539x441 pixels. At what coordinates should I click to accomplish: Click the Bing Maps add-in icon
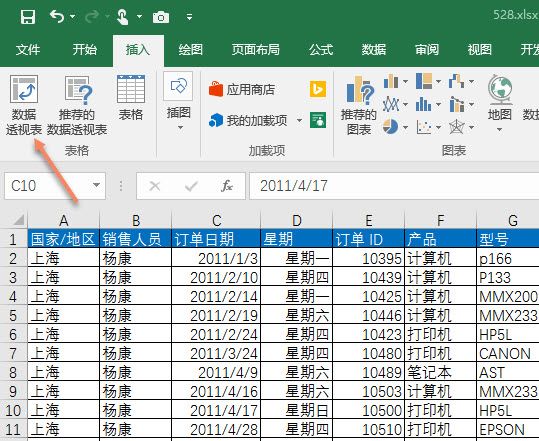pyautogui.click(x=318, y=89)
